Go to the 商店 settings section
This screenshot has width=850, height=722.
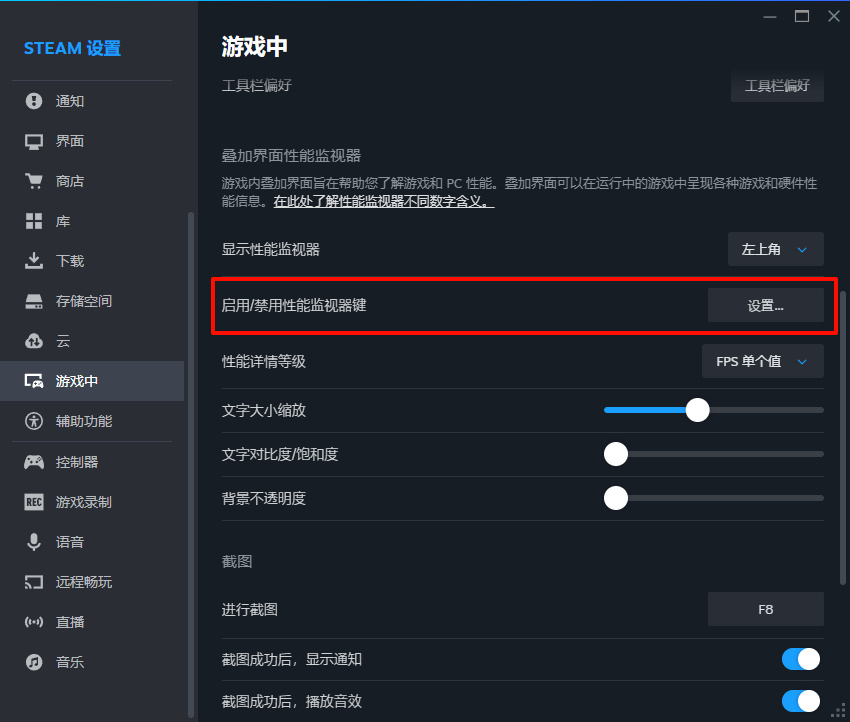click(x=92, y=181)
